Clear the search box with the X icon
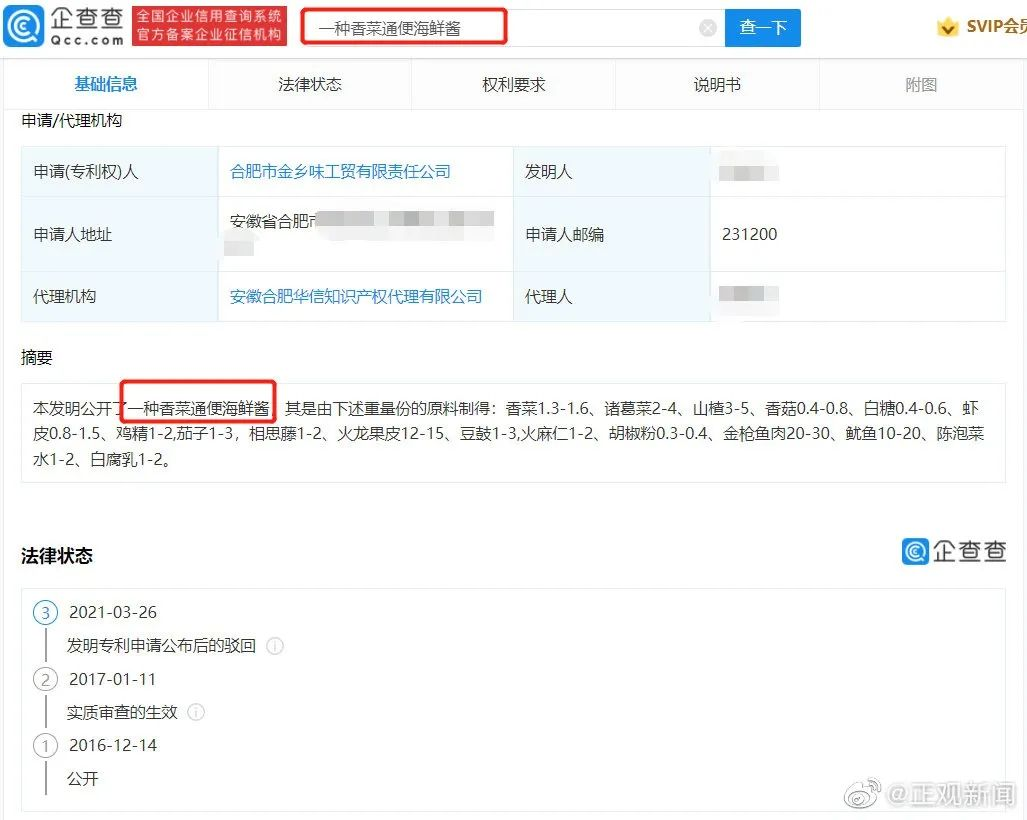Viewport: 1027px width, 820px height. tap(707, 28)
